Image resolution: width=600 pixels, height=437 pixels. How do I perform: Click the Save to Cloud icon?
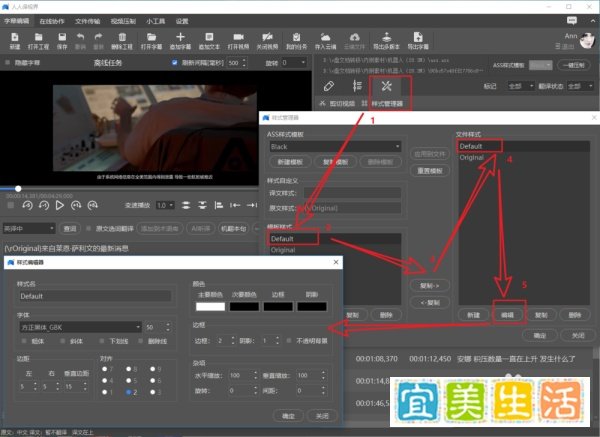pyautogui.click(x=325, y=37)
